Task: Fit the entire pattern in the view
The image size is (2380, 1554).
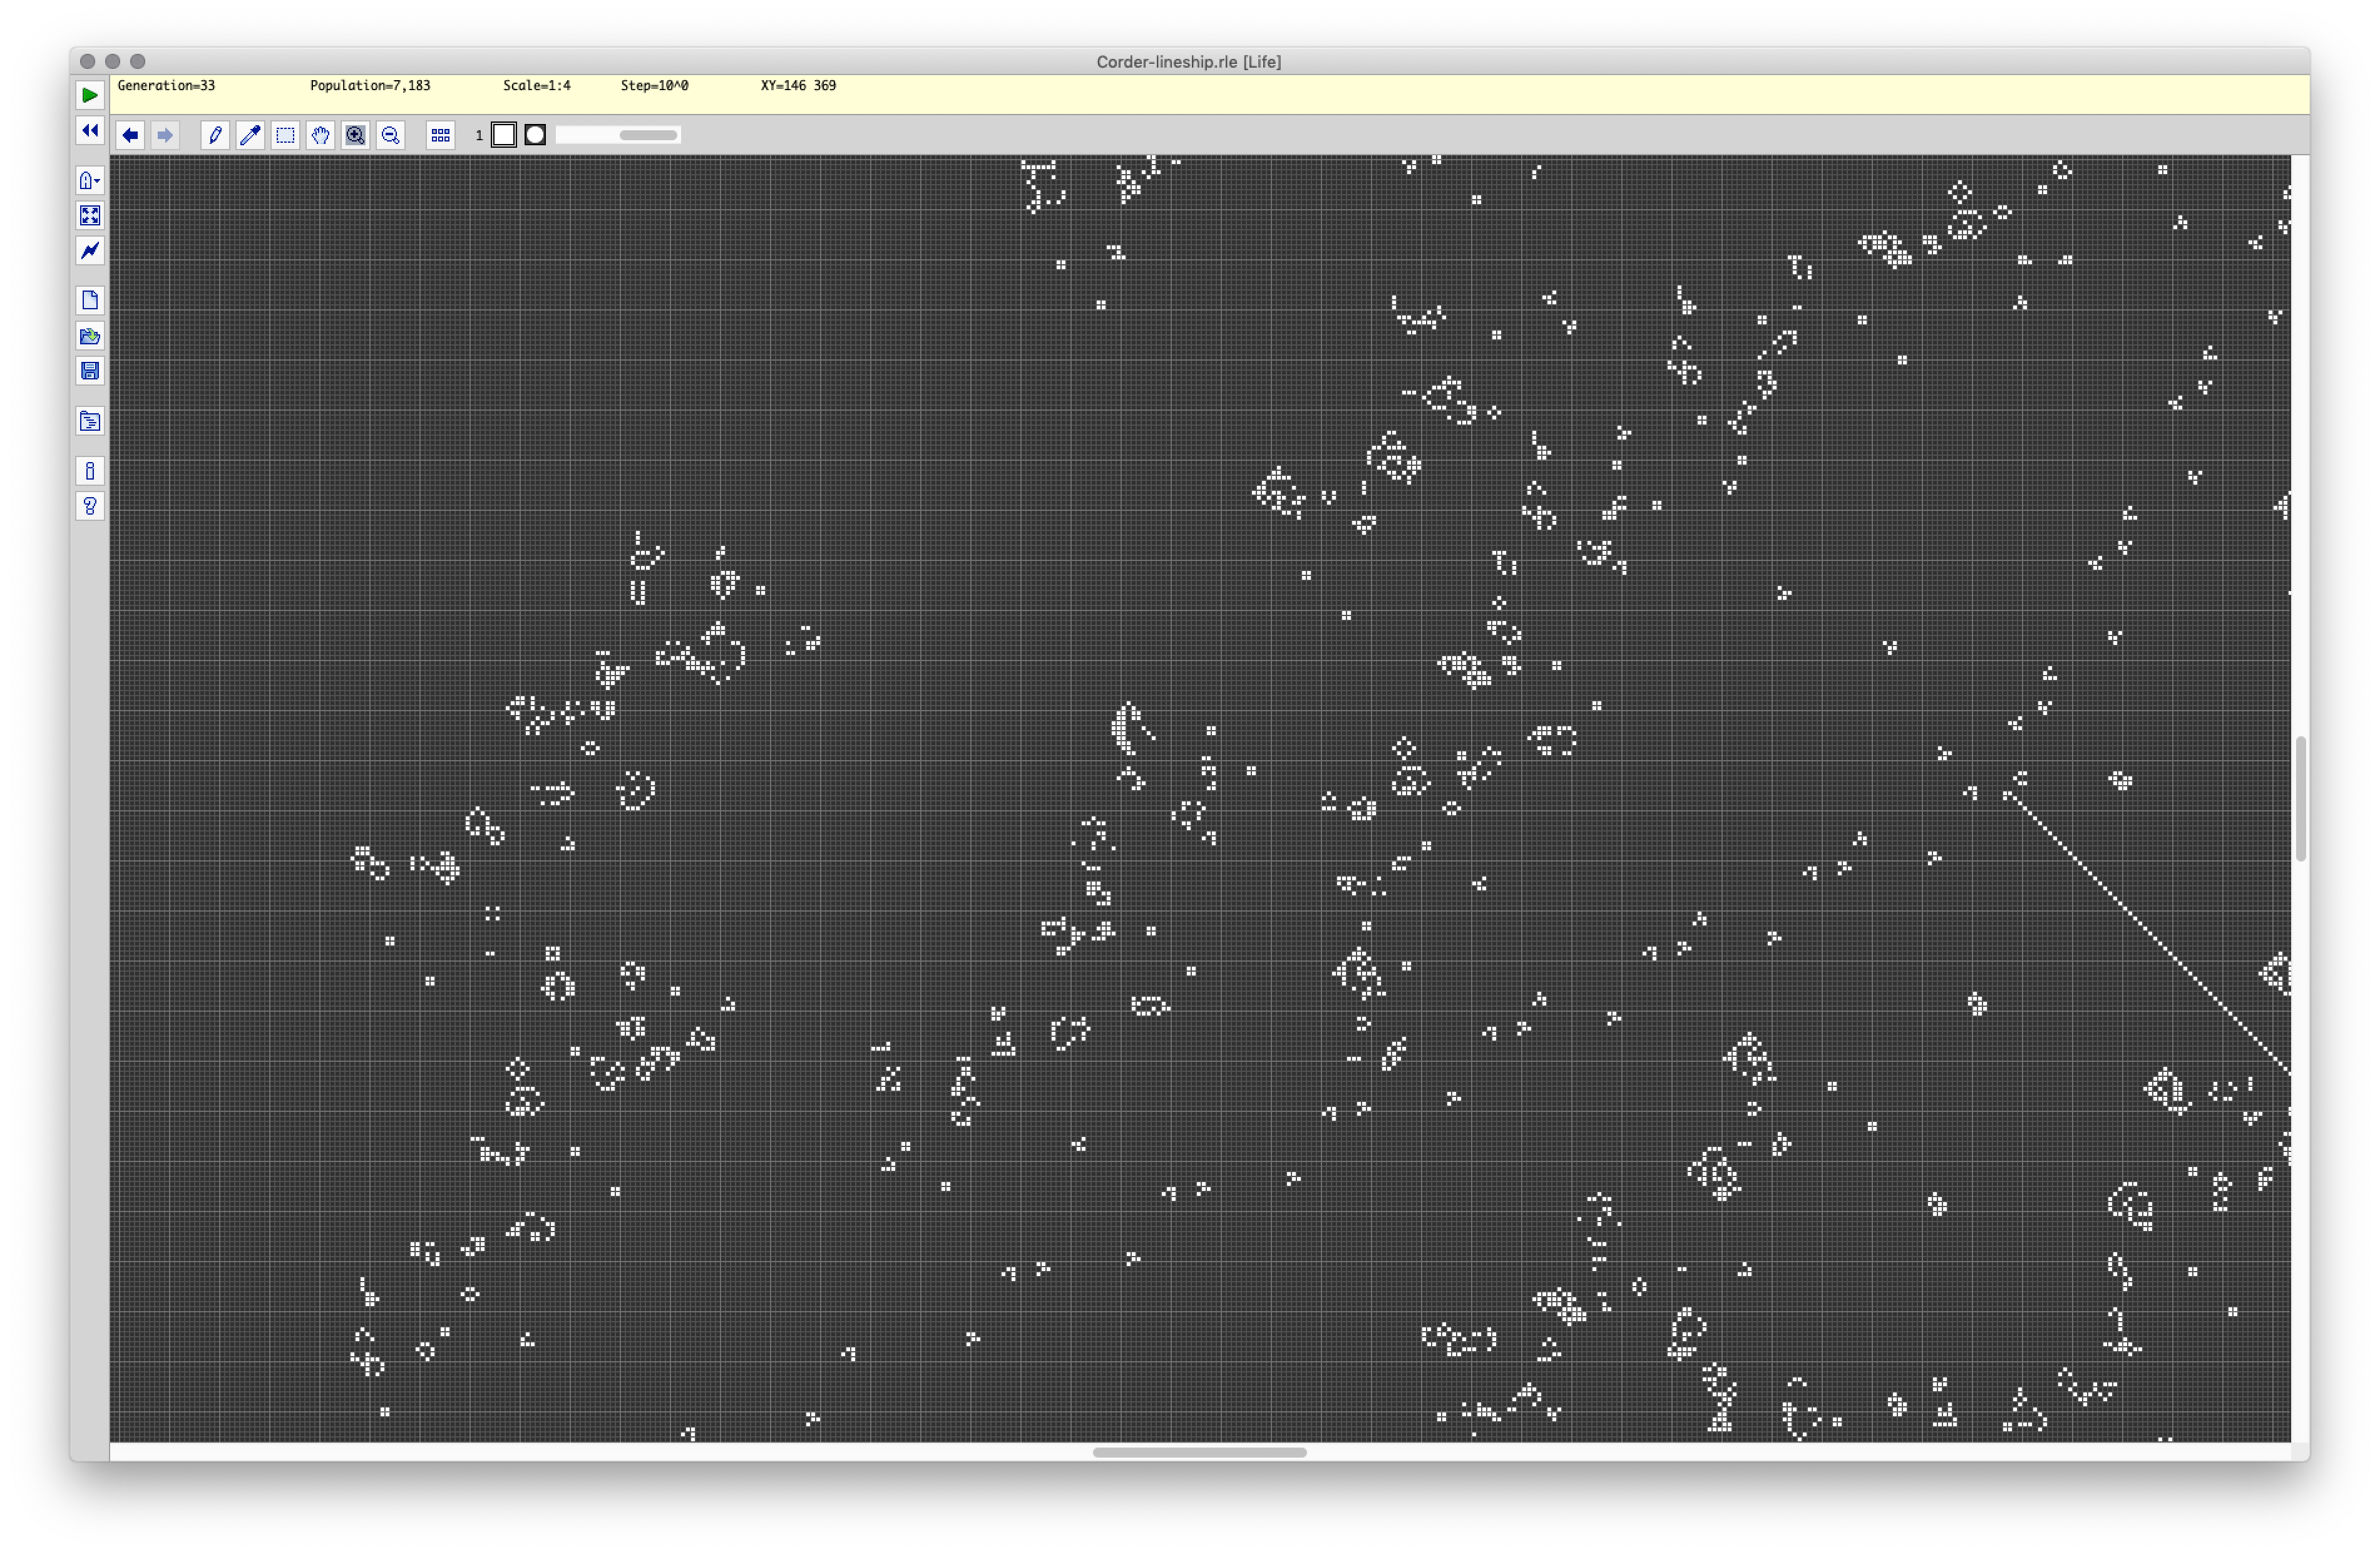Action: pyautogui.click(x=90, y=216)
